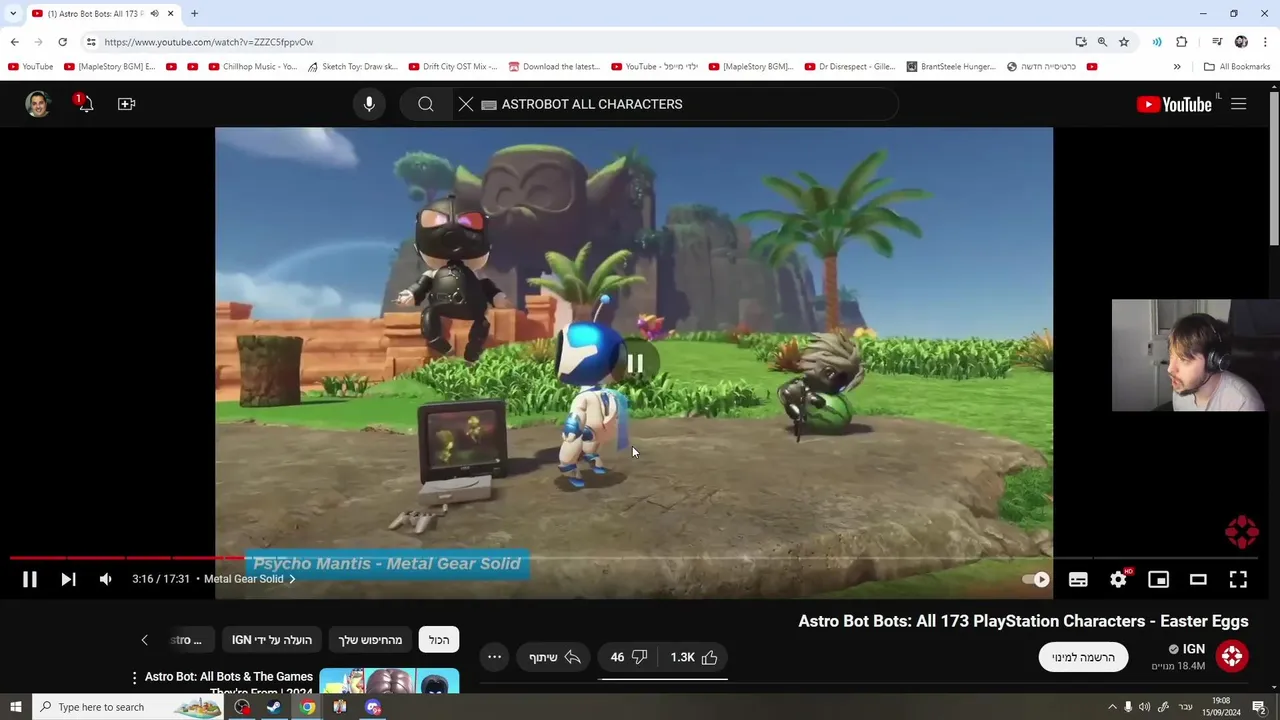Open the Chrome tab search dropdown
This screenshot has width=1280, height=720.
(13, 13)
